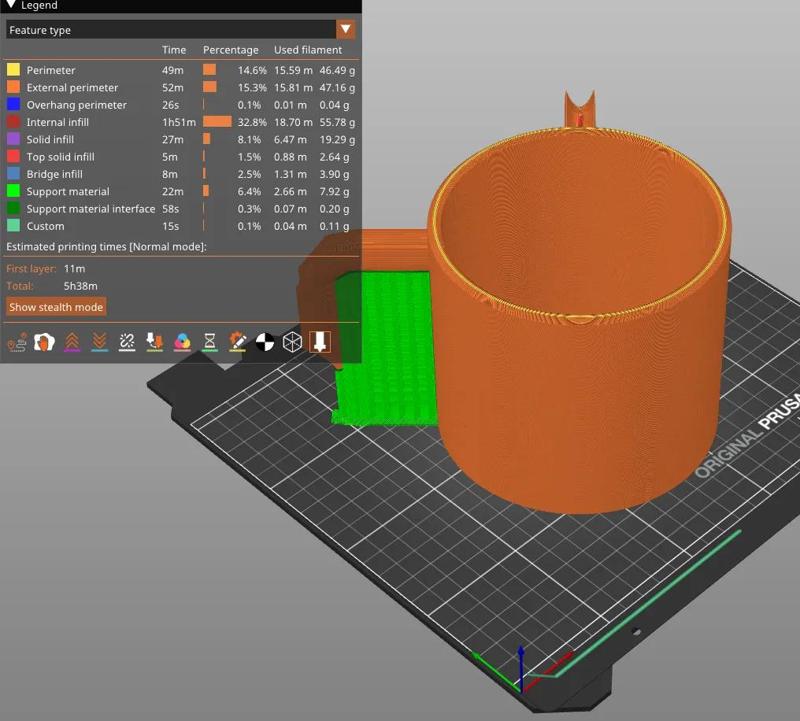800x721 pixels.
Task: Click the yellow Perimeter color swatch
Action: point(13,71)
